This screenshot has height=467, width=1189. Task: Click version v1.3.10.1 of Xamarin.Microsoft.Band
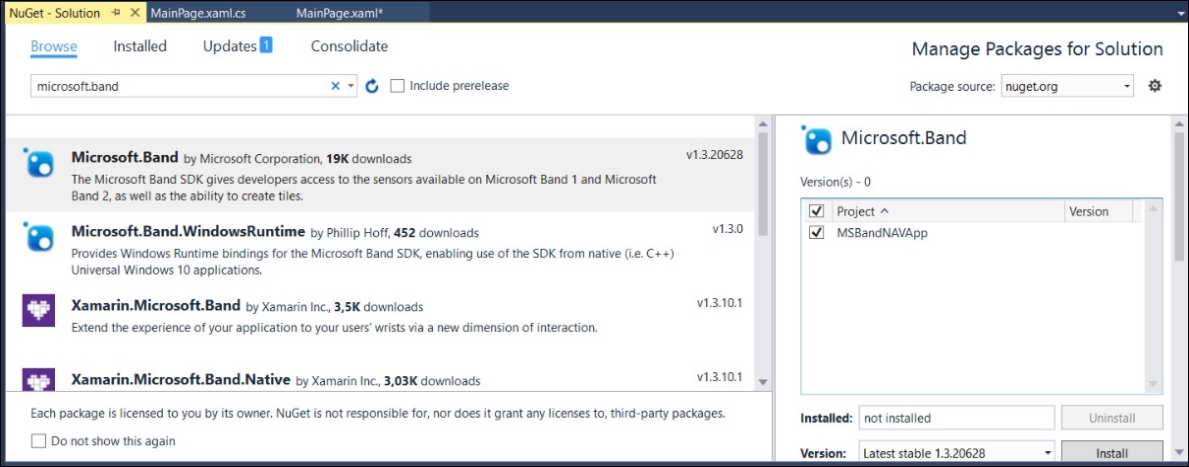pyautogui.click(x=720, y=302)
